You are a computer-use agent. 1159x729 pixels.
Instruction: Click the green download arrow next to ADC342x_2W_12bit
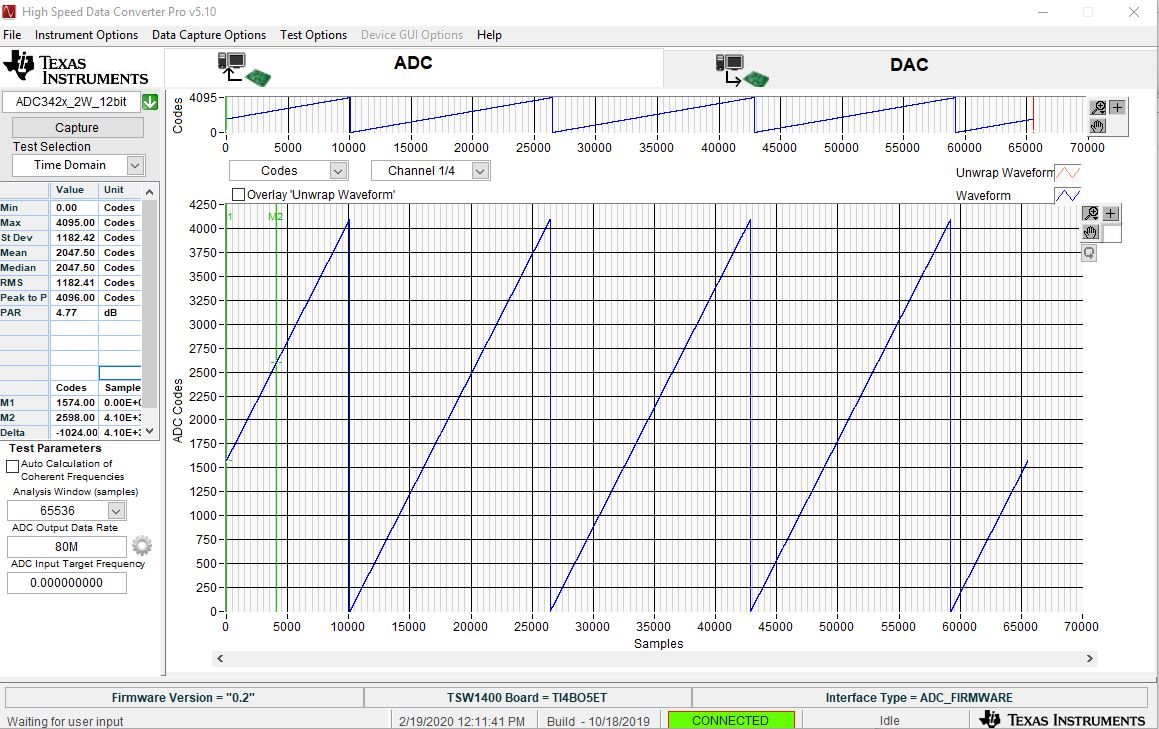pyautogui.click(x=150, y=102)
